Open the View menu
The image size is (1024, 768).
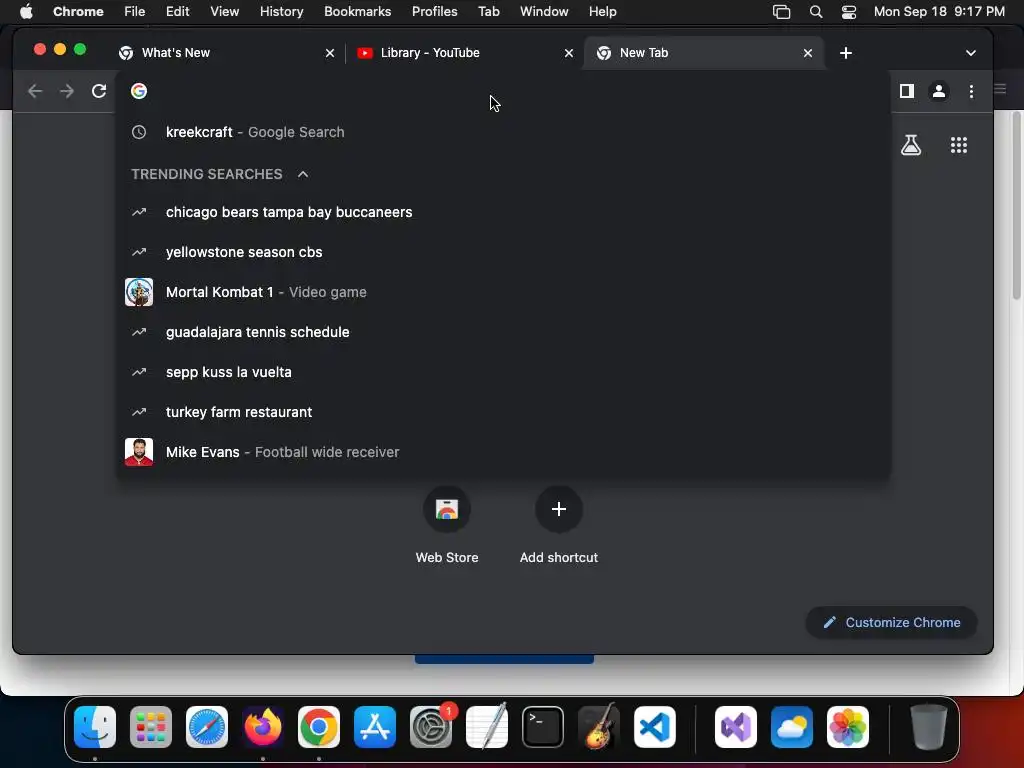[x=224, y=12]
